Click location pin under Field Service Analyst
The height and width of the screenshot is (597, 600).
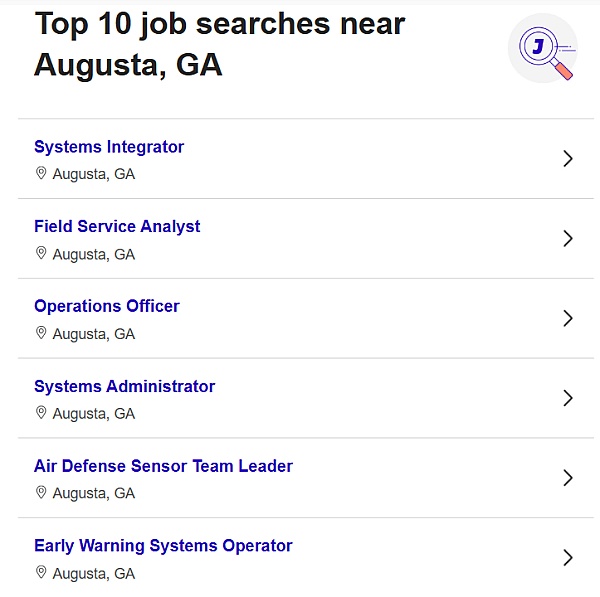tap(41, 253)
